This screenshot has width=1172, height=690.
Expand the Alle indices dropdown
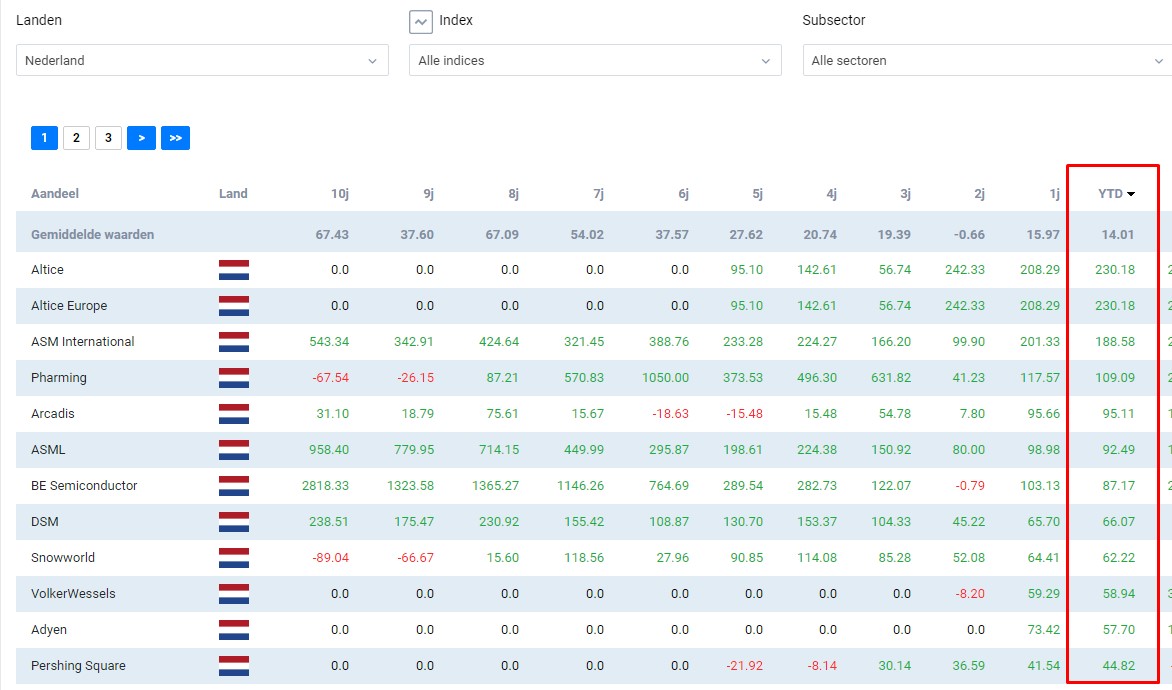[x=595, y=61]
